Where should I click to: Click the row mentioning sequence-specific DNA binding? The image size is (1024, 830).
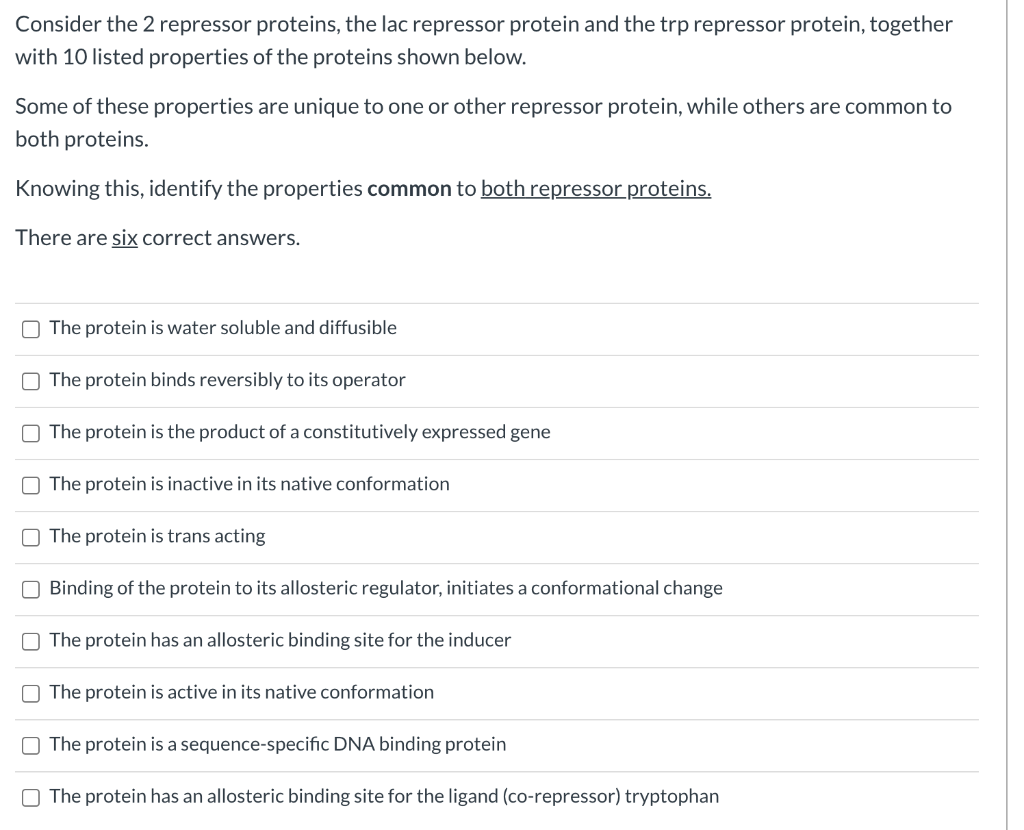(277, 744)
